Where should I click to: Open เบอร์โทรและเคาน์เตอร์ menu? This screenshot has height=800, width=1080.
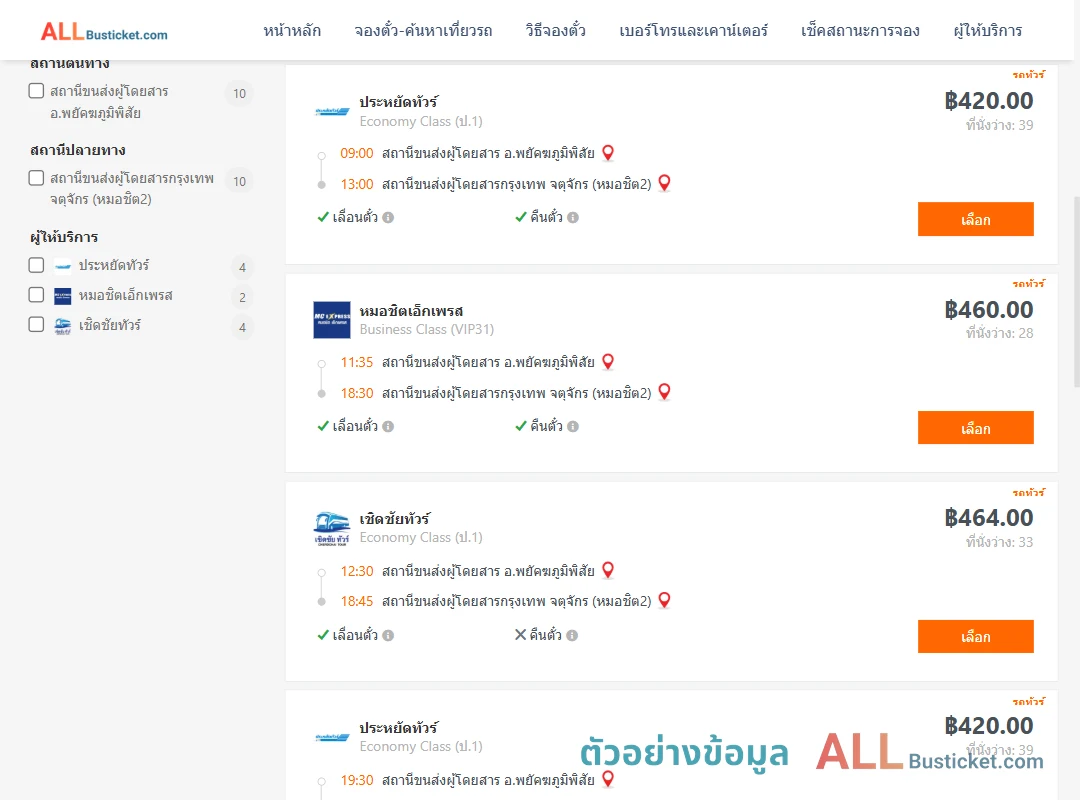click(693, 31)
